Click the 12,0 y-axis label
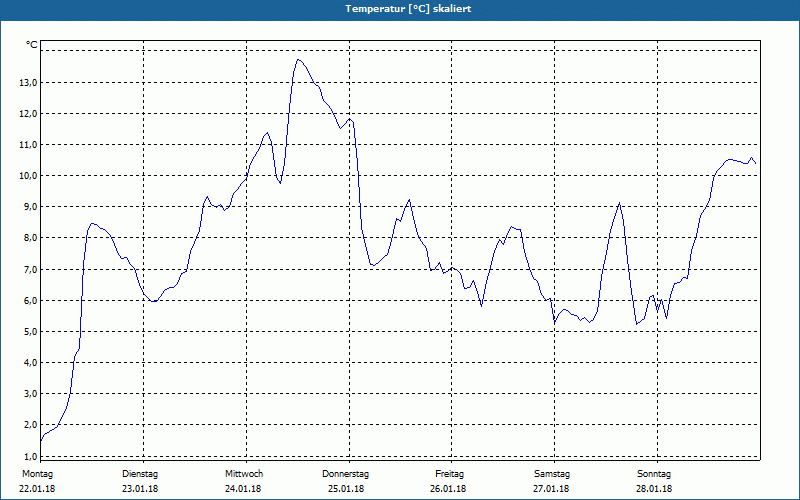 (x=28, y=114)
